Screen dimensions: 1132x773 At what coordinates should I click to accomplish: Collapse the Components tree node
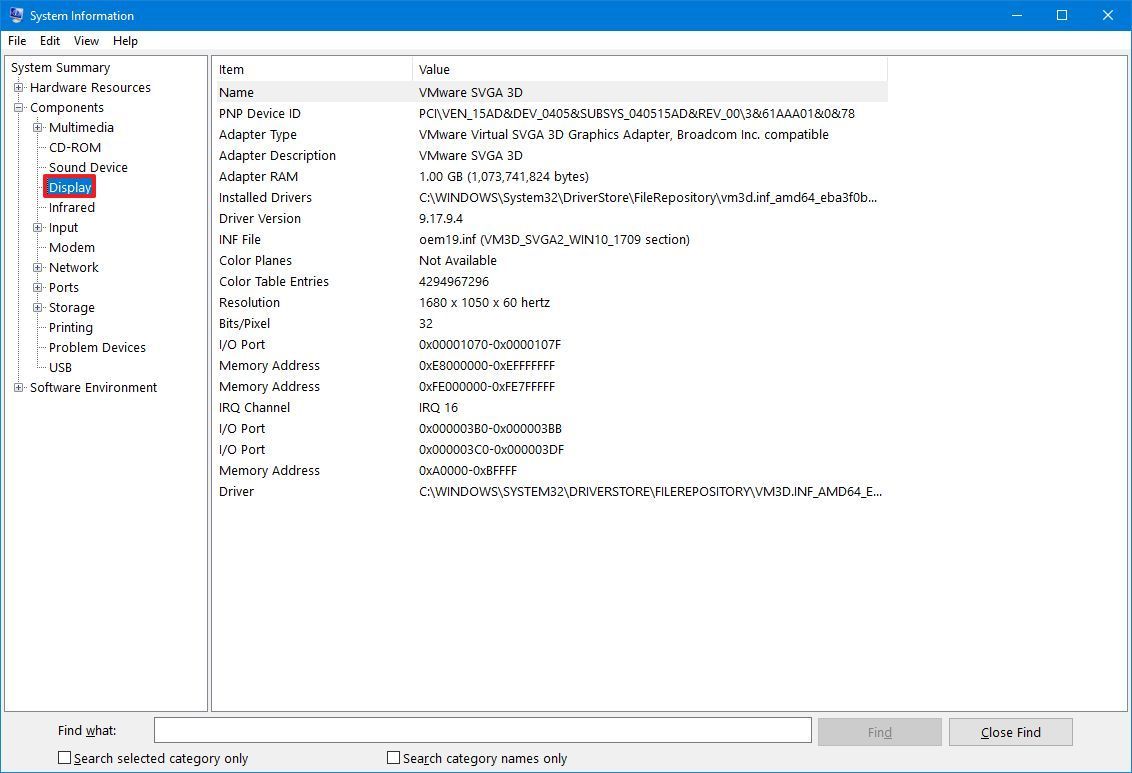coord(17,107)
